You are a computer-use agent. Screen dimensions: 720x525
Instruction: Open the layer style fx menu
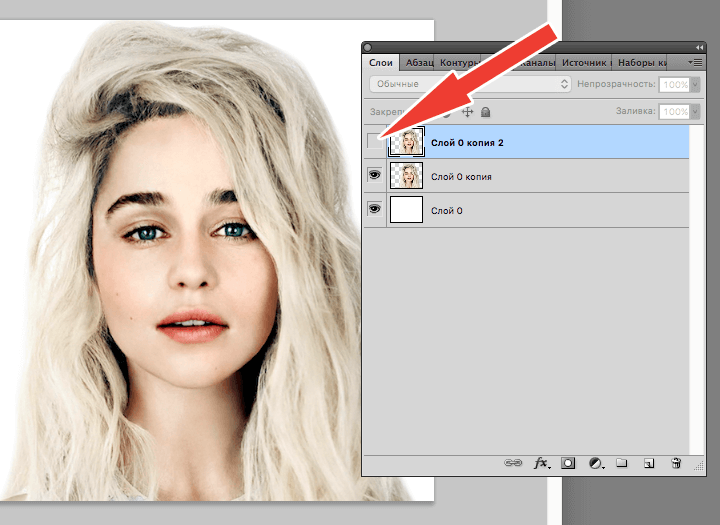542,464
